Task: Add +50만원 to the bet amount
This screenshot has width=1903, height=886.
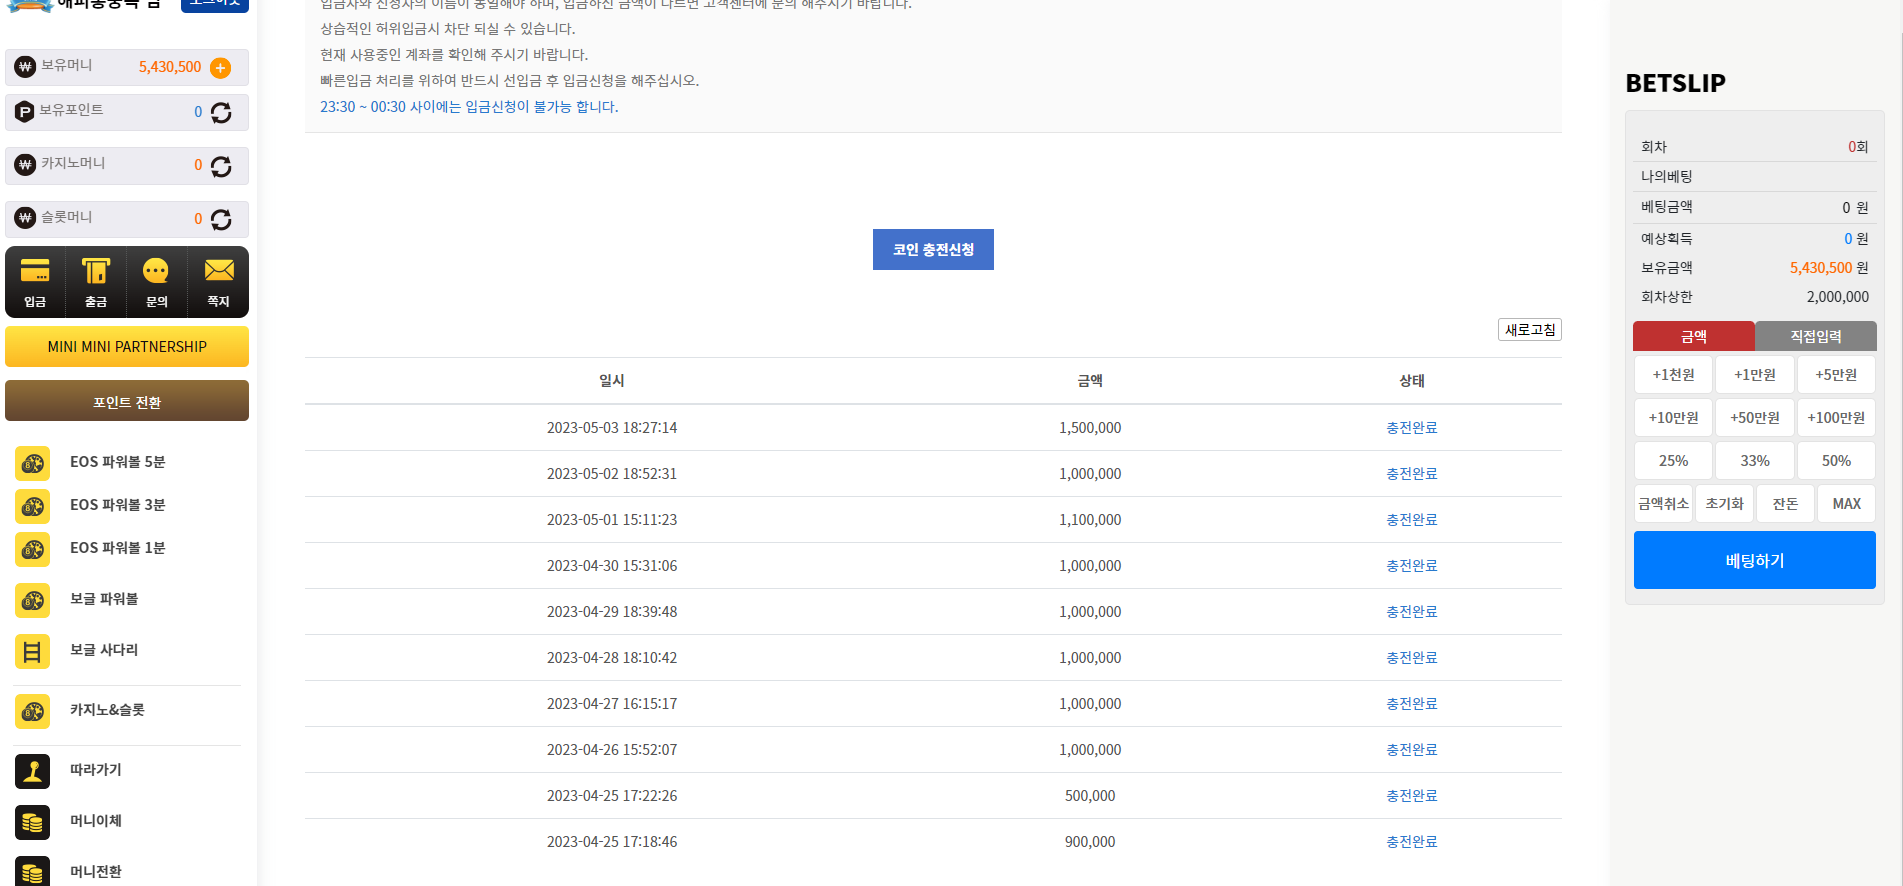Action: [1755, 418]
